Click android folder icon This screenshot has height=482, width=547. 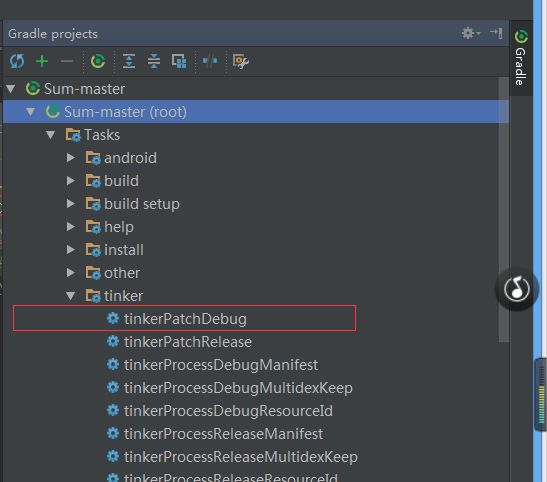point(93,158)
